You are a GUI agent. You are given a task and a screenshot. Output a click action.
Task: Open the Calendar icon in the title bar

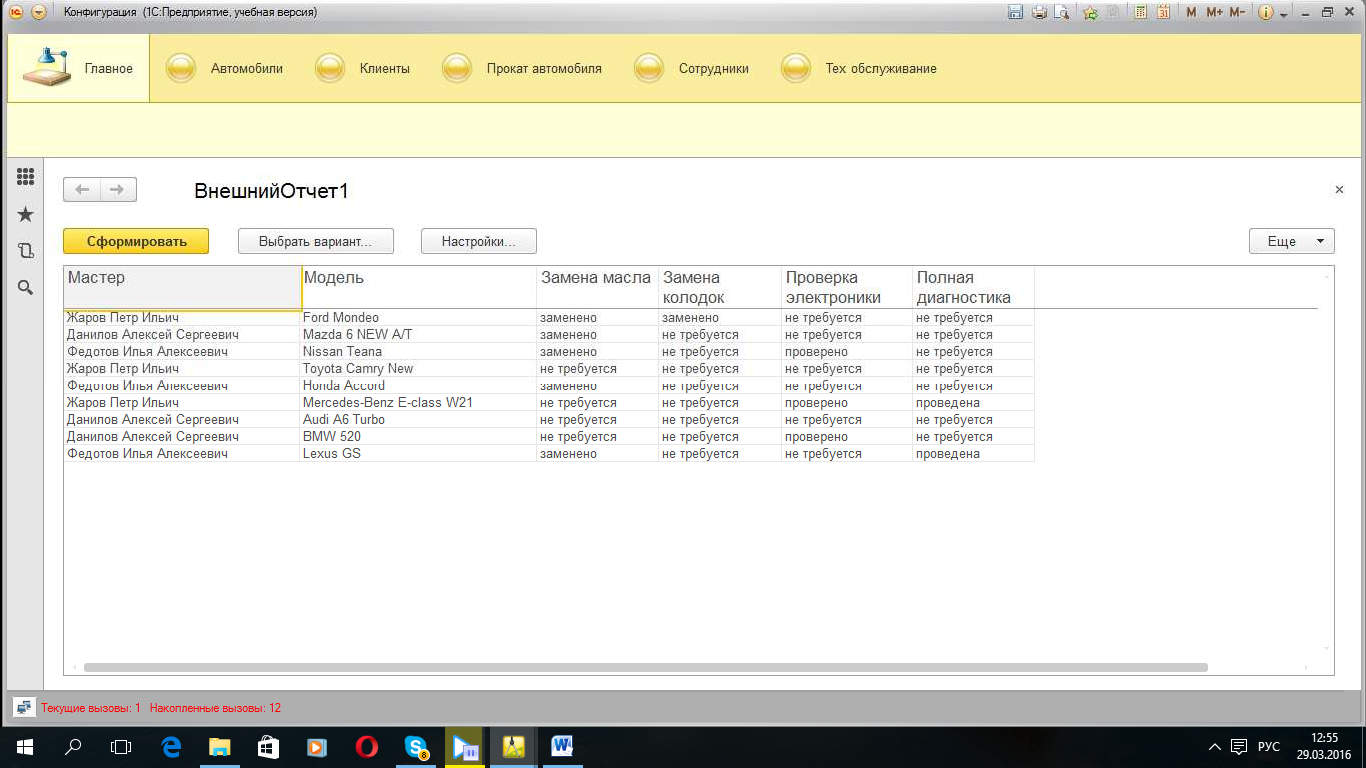point(1164,13)
